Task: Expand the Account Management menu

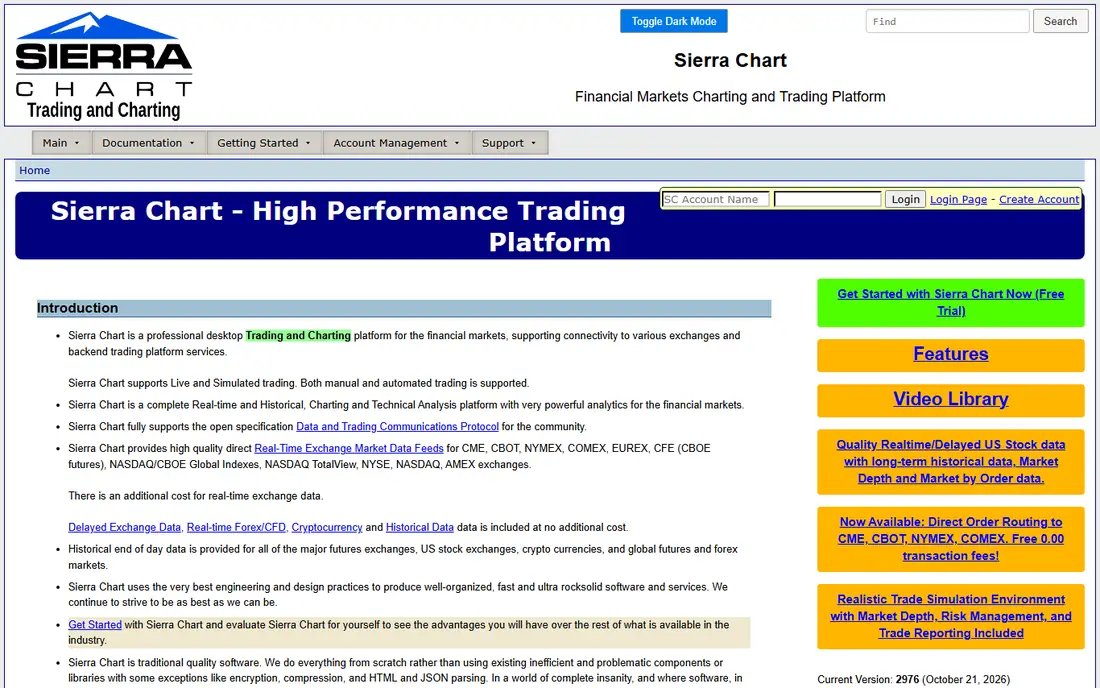Action: point(396,143)
